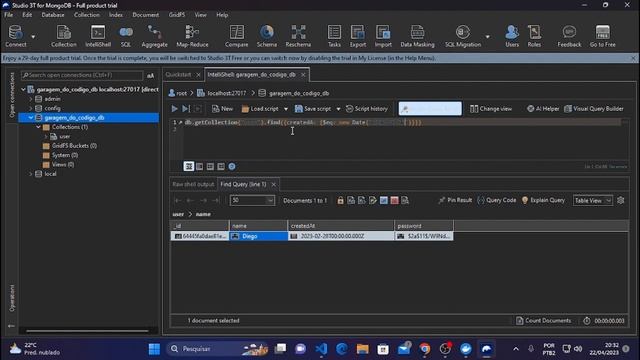Open the Export wizard
The height and width of the screenshot is (360, 640).
(x=358, y=36)
